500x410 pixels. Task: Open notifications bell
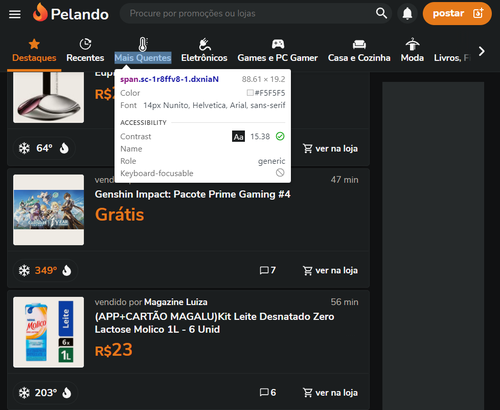(407, 14)
